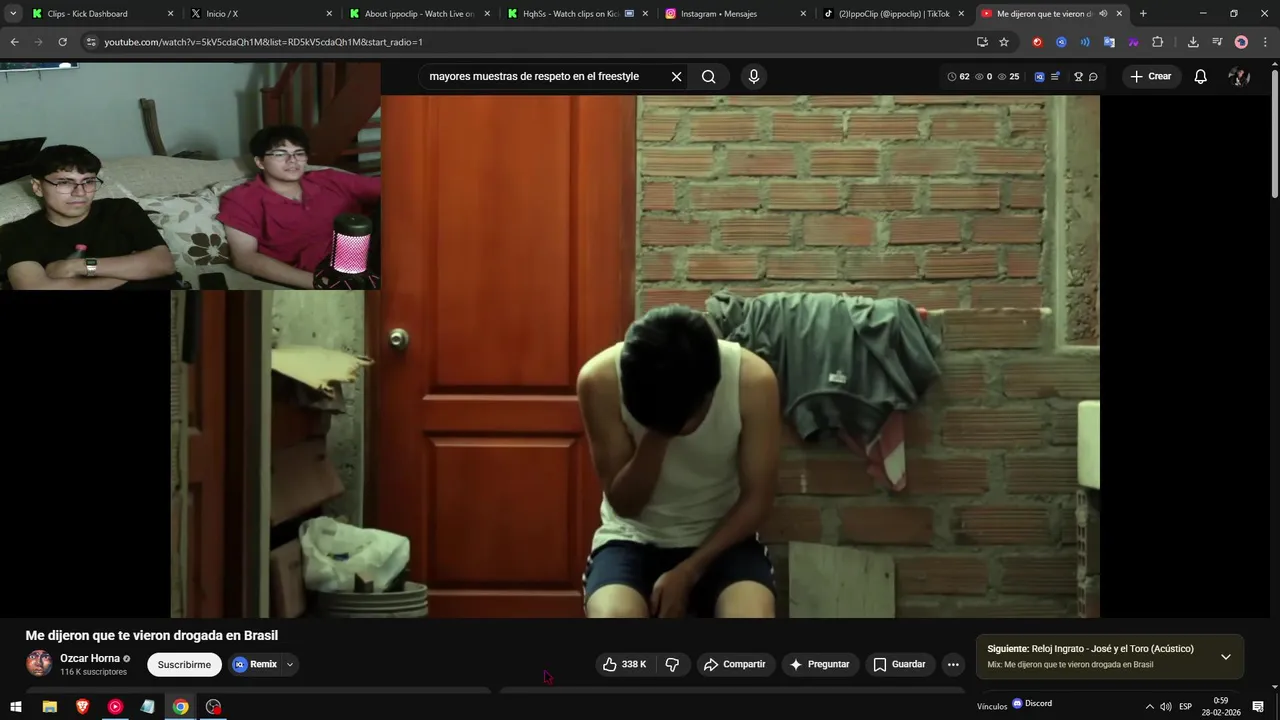Open the Windows notification center
1280x720 pixels.
click(x=1258, y=707)
